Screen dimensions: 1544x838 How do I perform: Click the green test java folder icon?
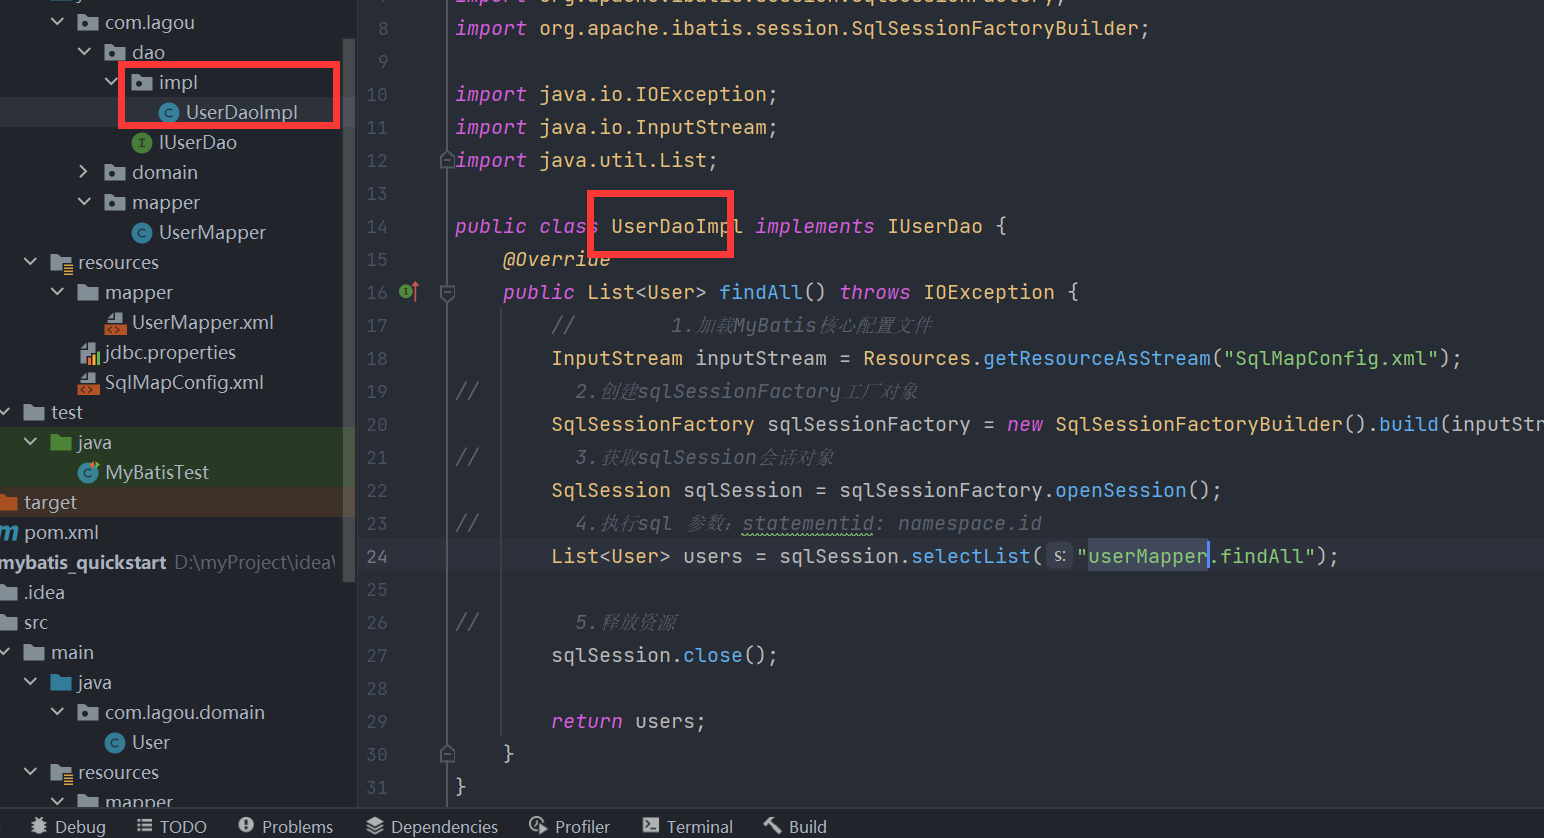click(x=61, y=443)
